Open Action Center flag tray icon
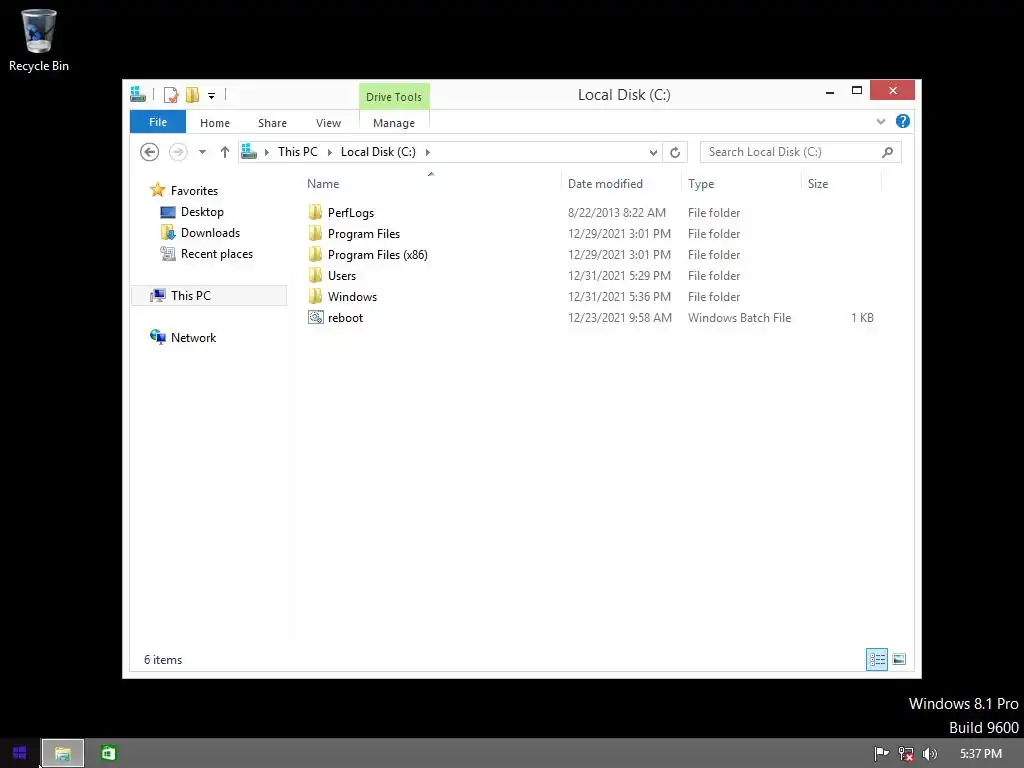Viewport: 1024px width, 768px height. click(x=881, y=754)
